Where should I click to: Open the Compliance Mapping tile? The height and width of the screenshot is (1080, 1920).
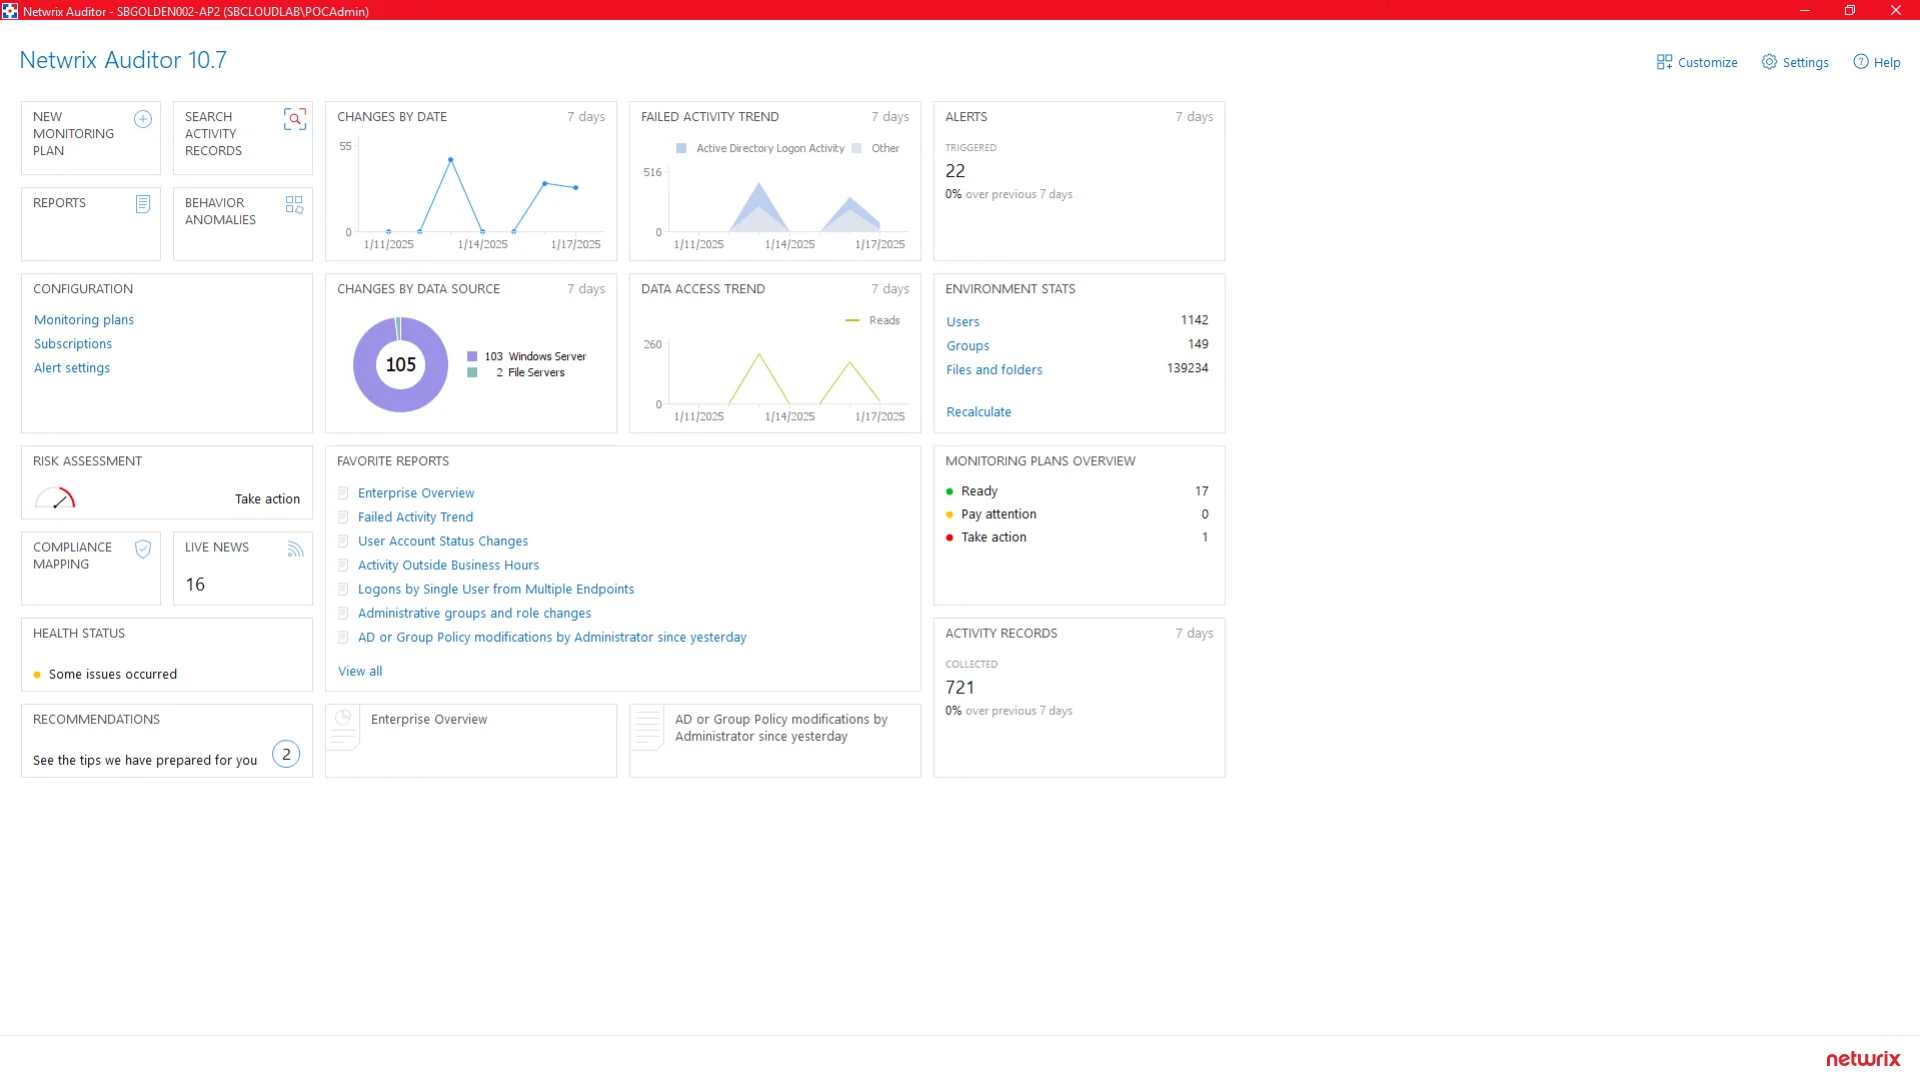point(91,568)
